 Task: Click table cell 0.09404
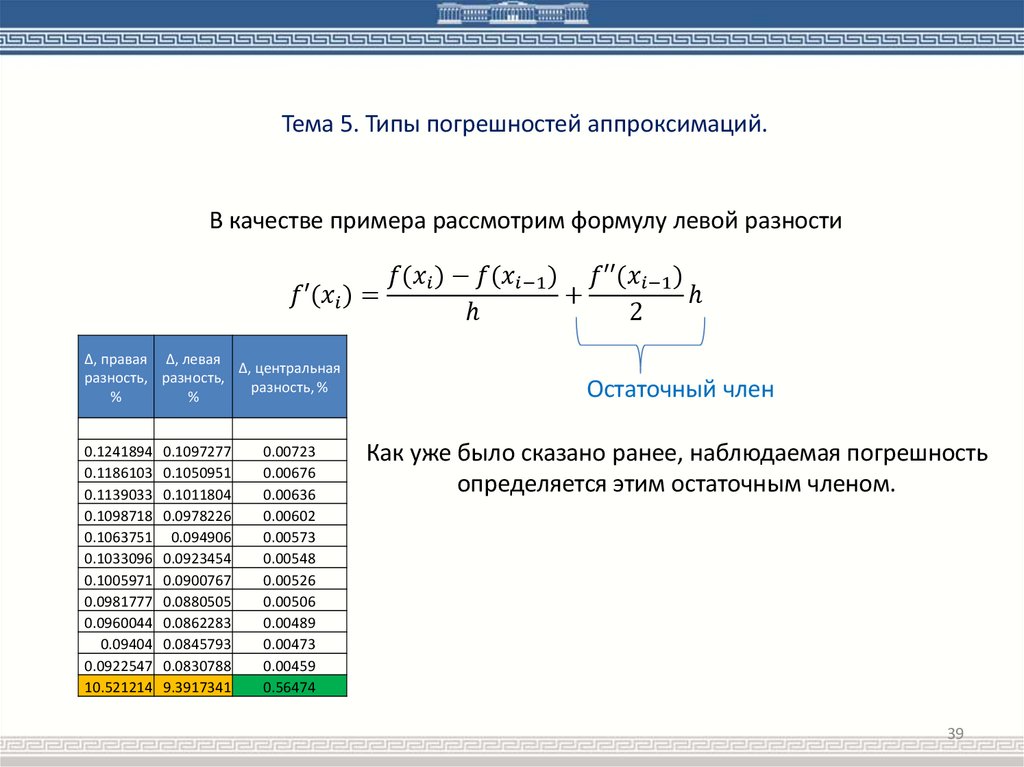[x=116, y=644]
